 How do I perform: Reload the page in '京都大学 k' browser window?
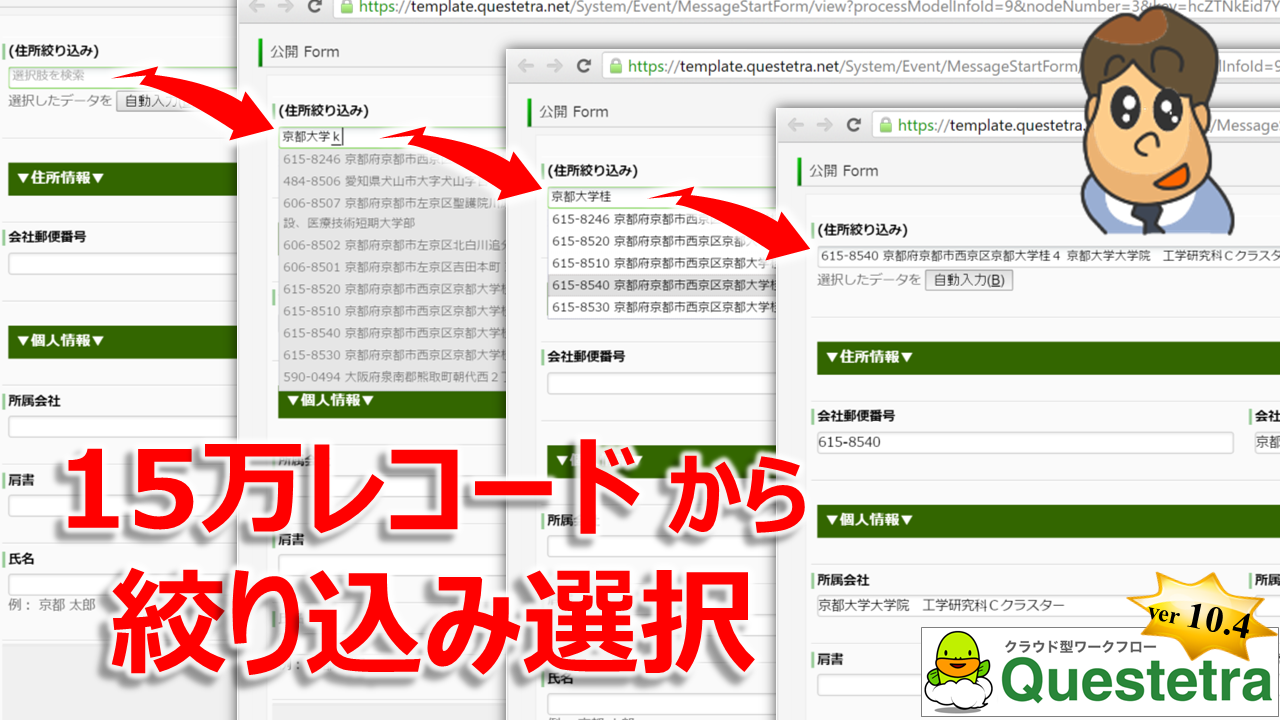coord(314,7)
